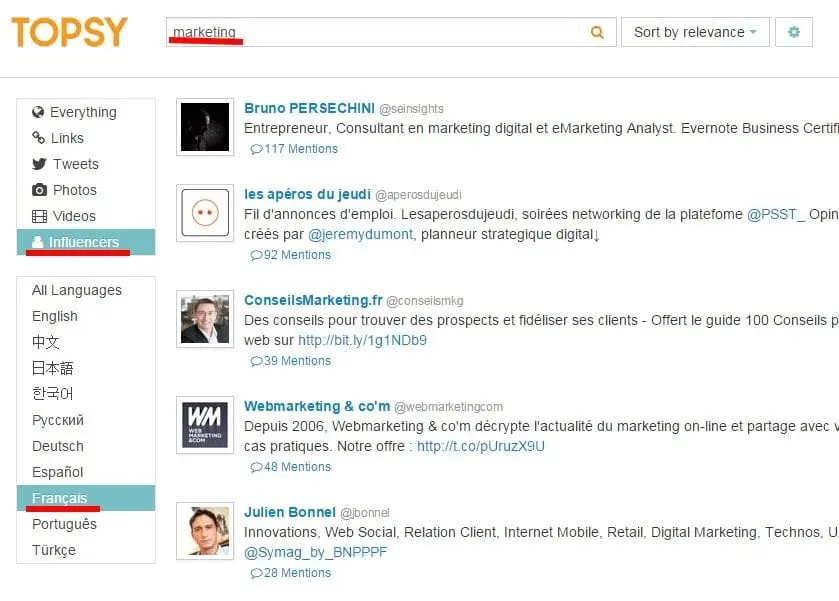
Task: Select the Photos filter
Action: coord(86,190)
